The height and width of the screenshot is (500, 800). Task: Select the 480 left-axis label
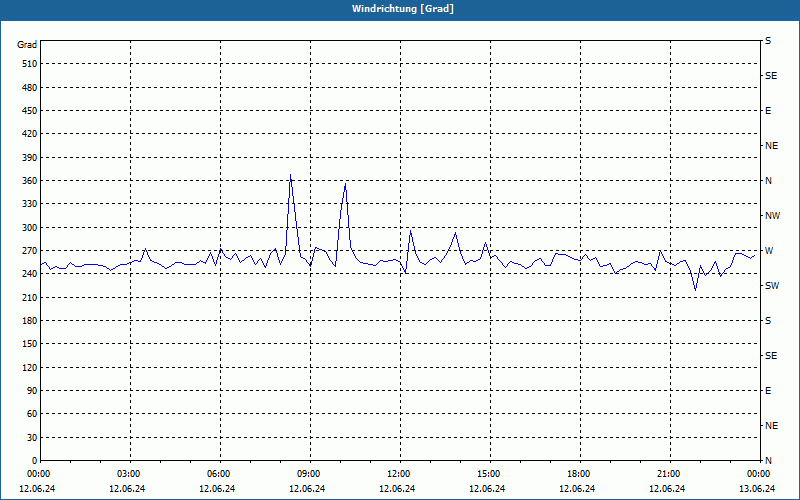[30, 87]
